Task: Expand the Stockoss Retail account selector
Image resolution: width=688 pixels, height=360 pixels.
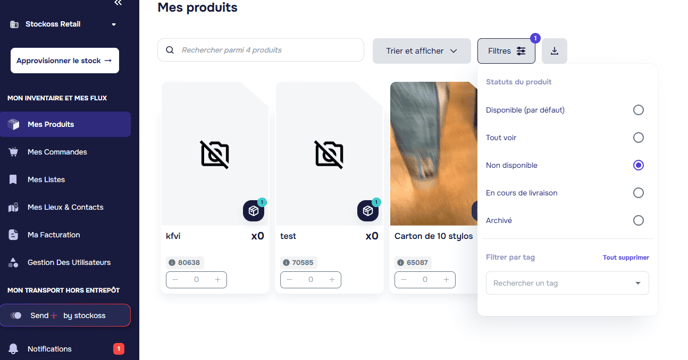Action: pyautogui.click(x=64, y=24)
